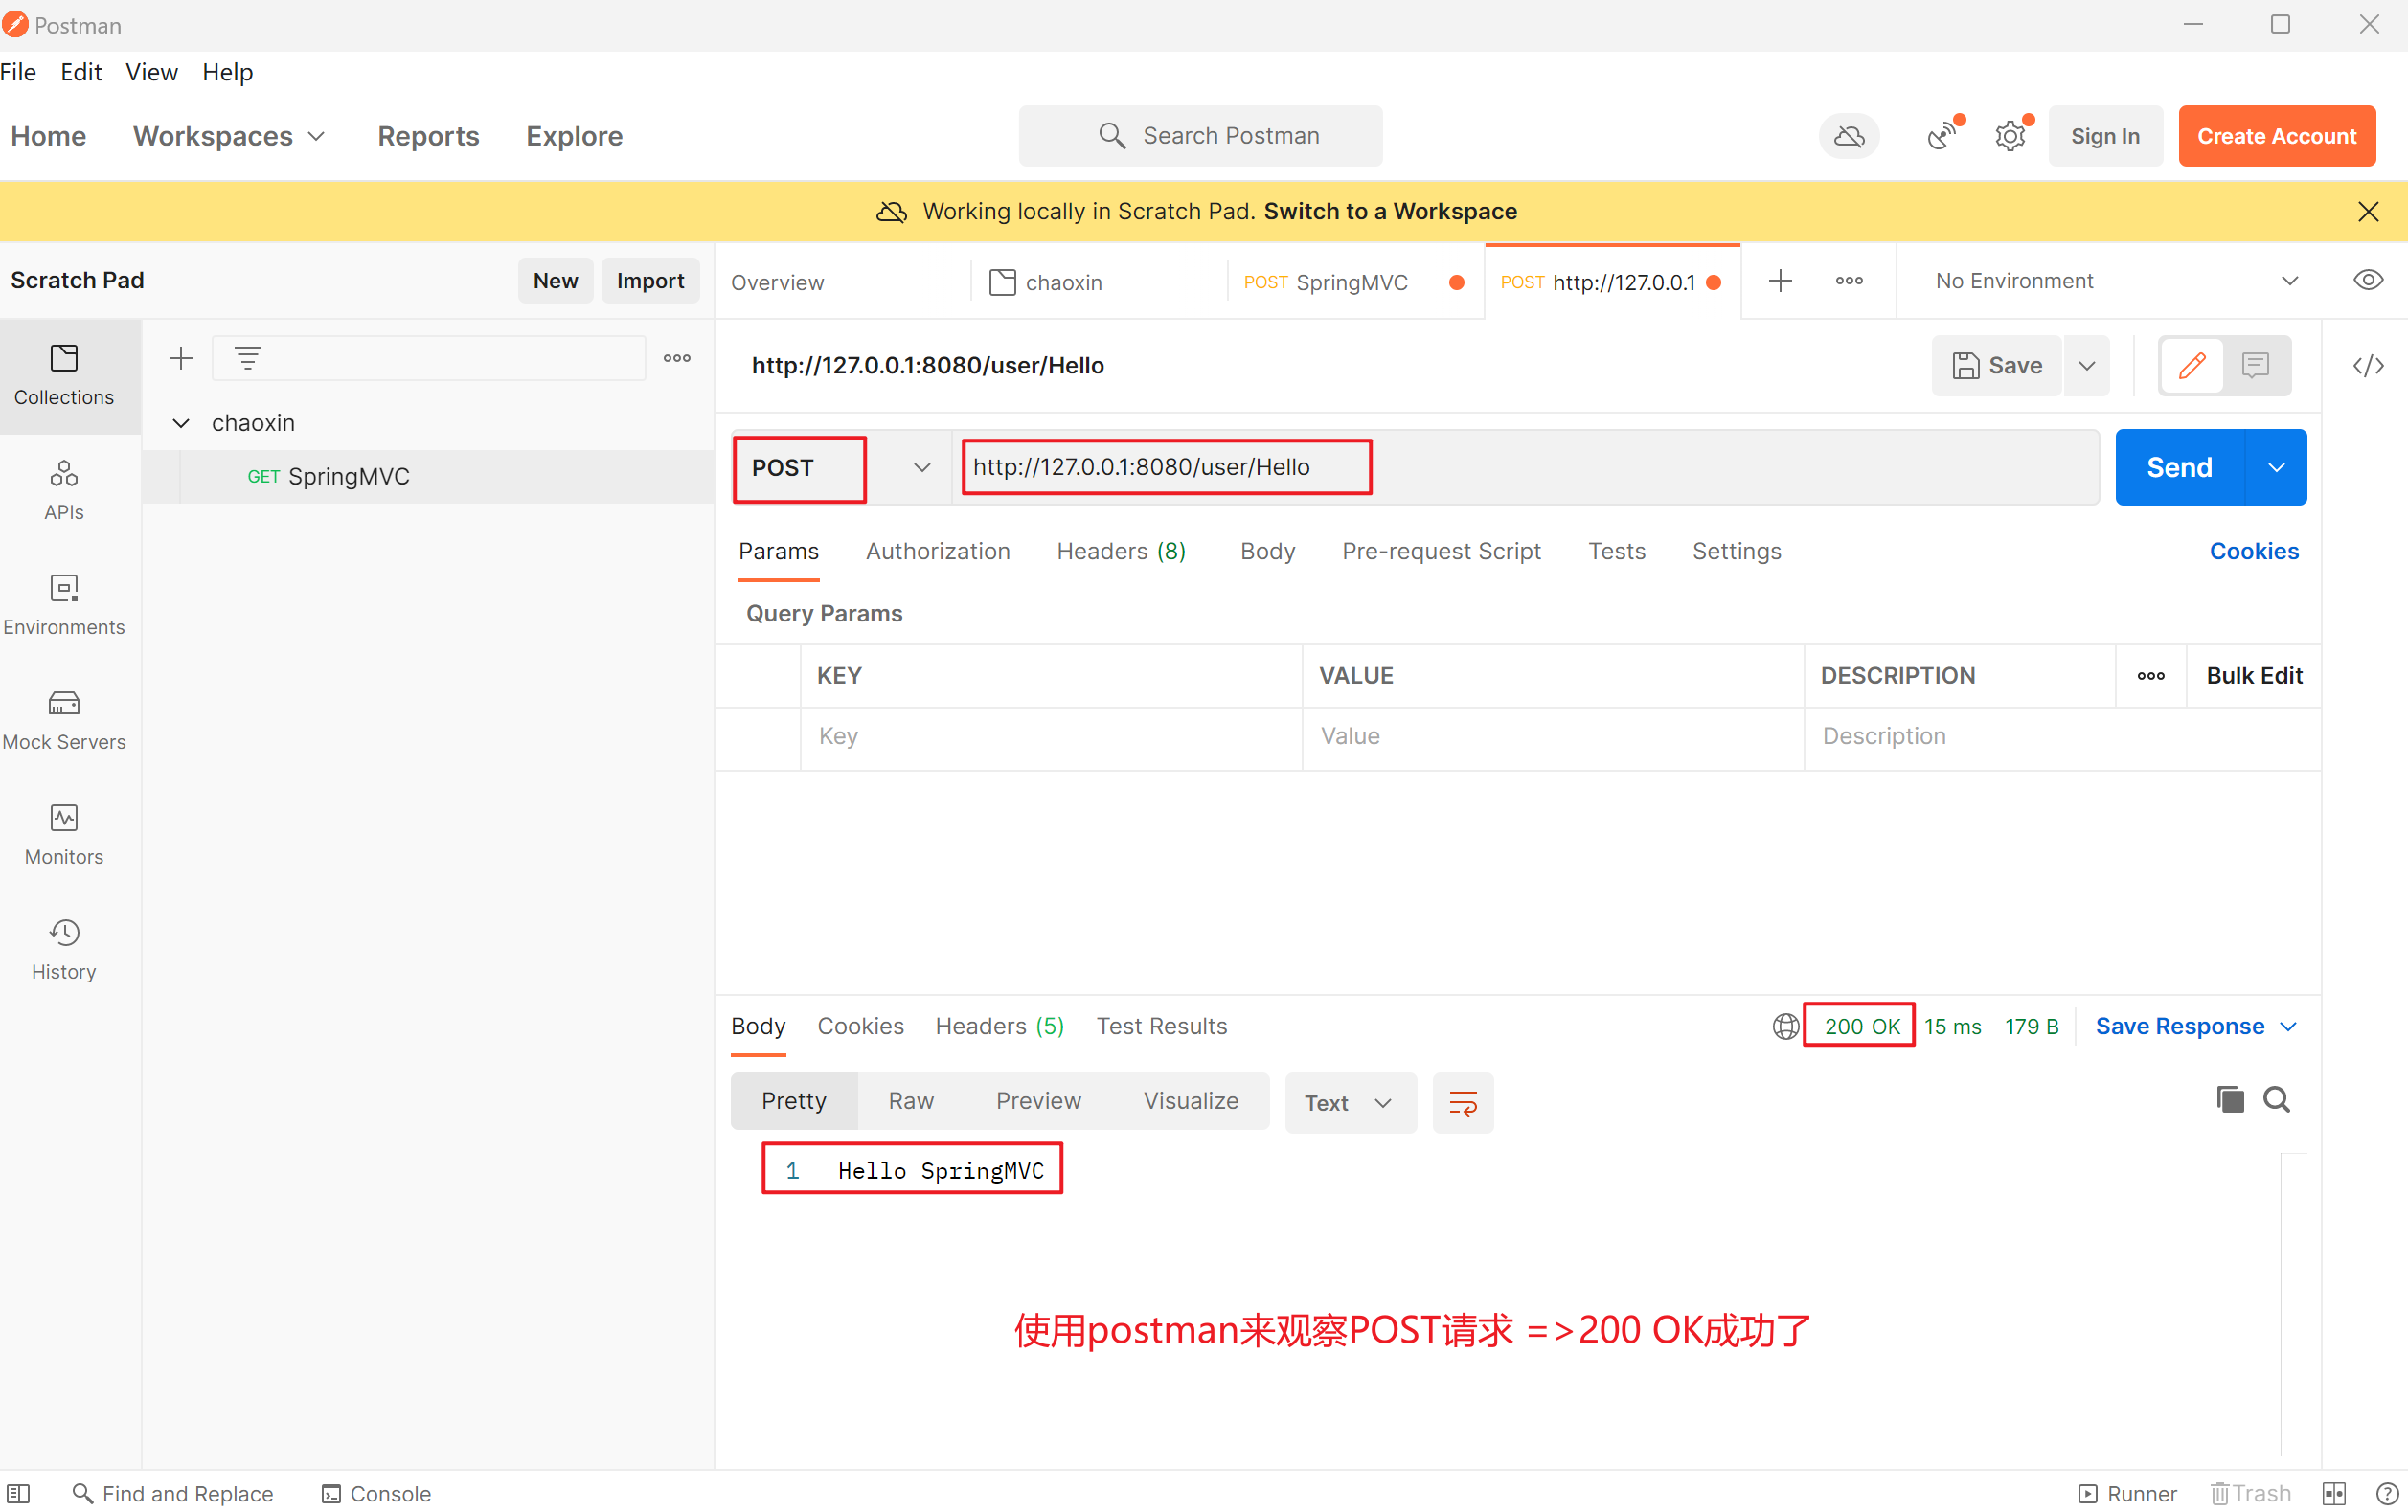Search within the response body

(2276, 1099)
